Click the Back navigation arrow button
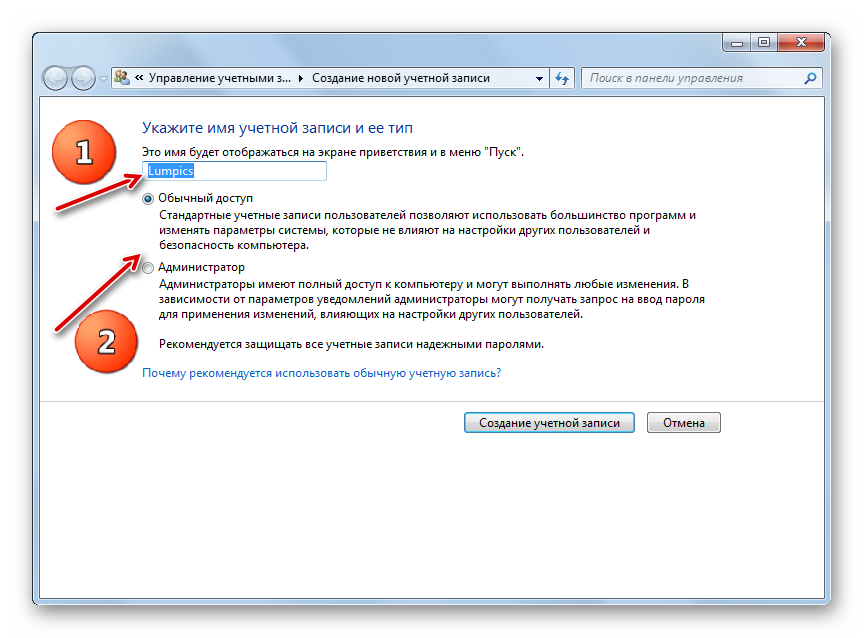Viewport: 864px width, 638px height. coord(55,78)
